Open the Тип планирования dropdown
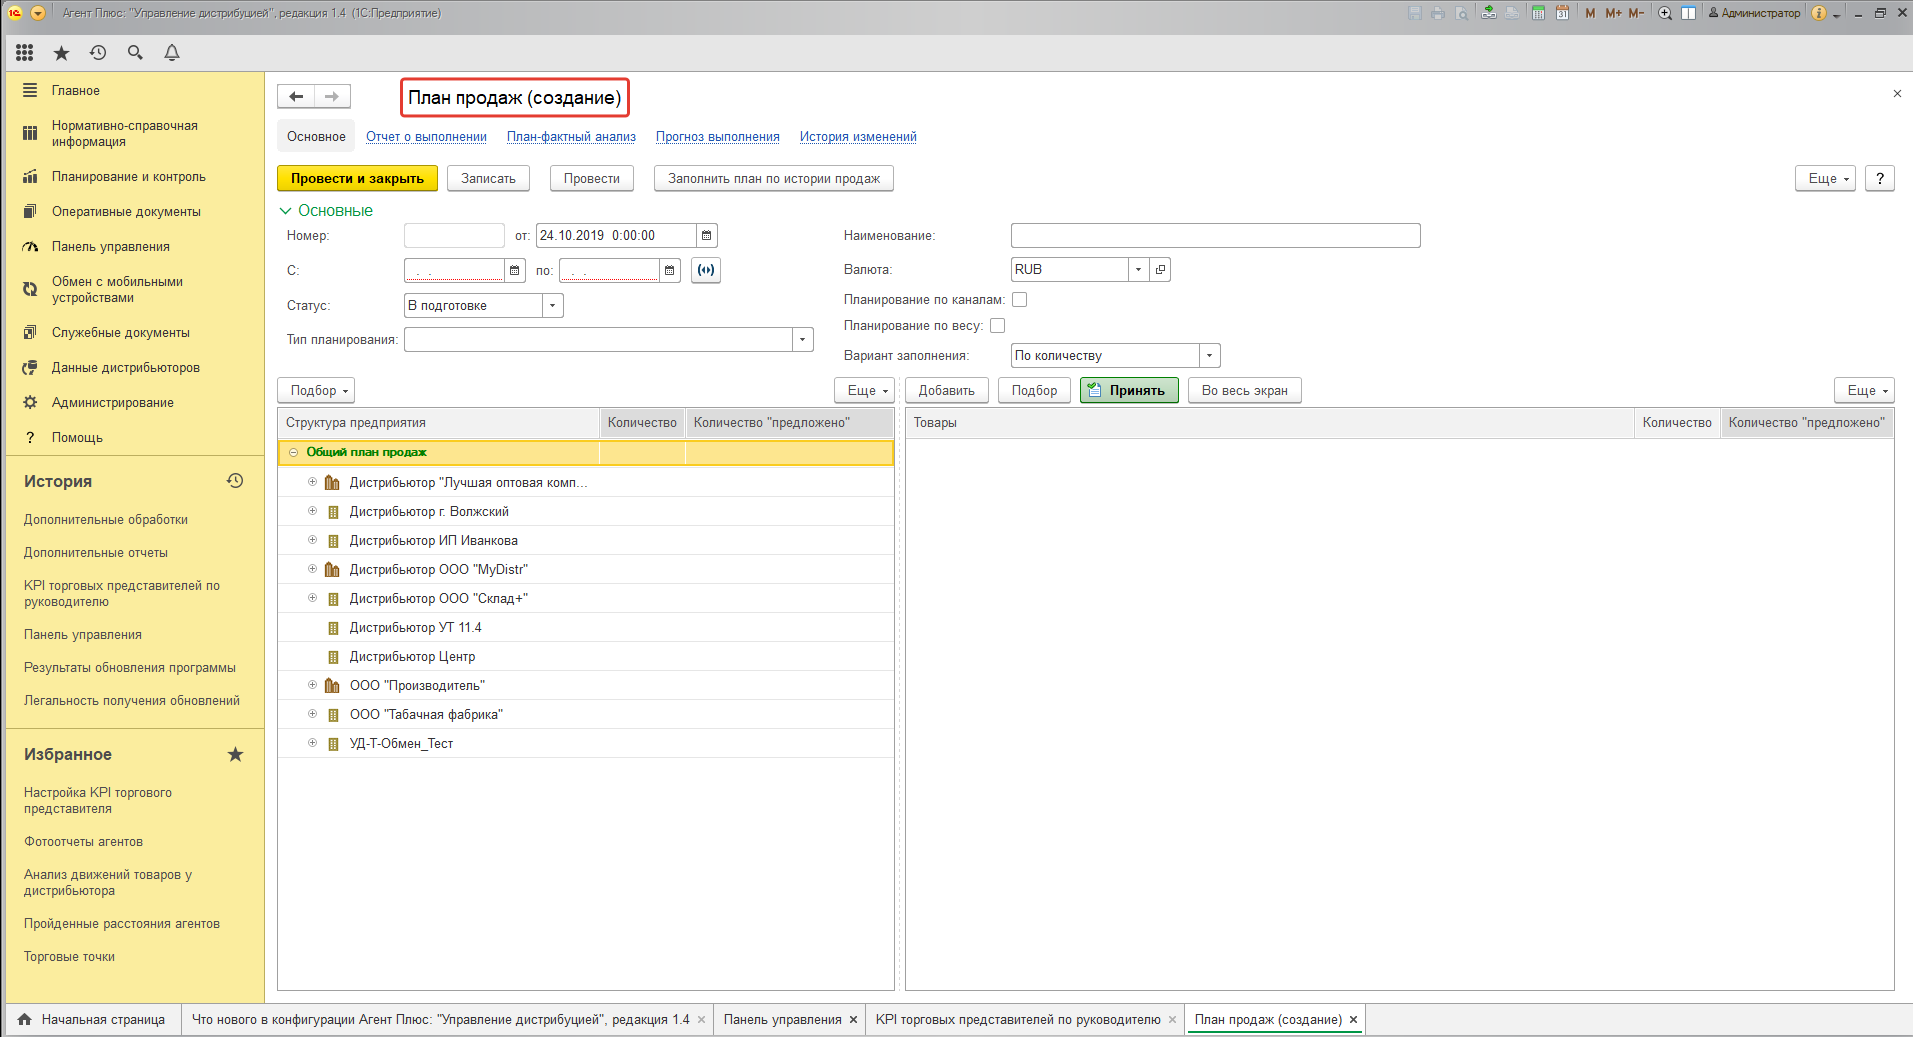 (803, 340)
